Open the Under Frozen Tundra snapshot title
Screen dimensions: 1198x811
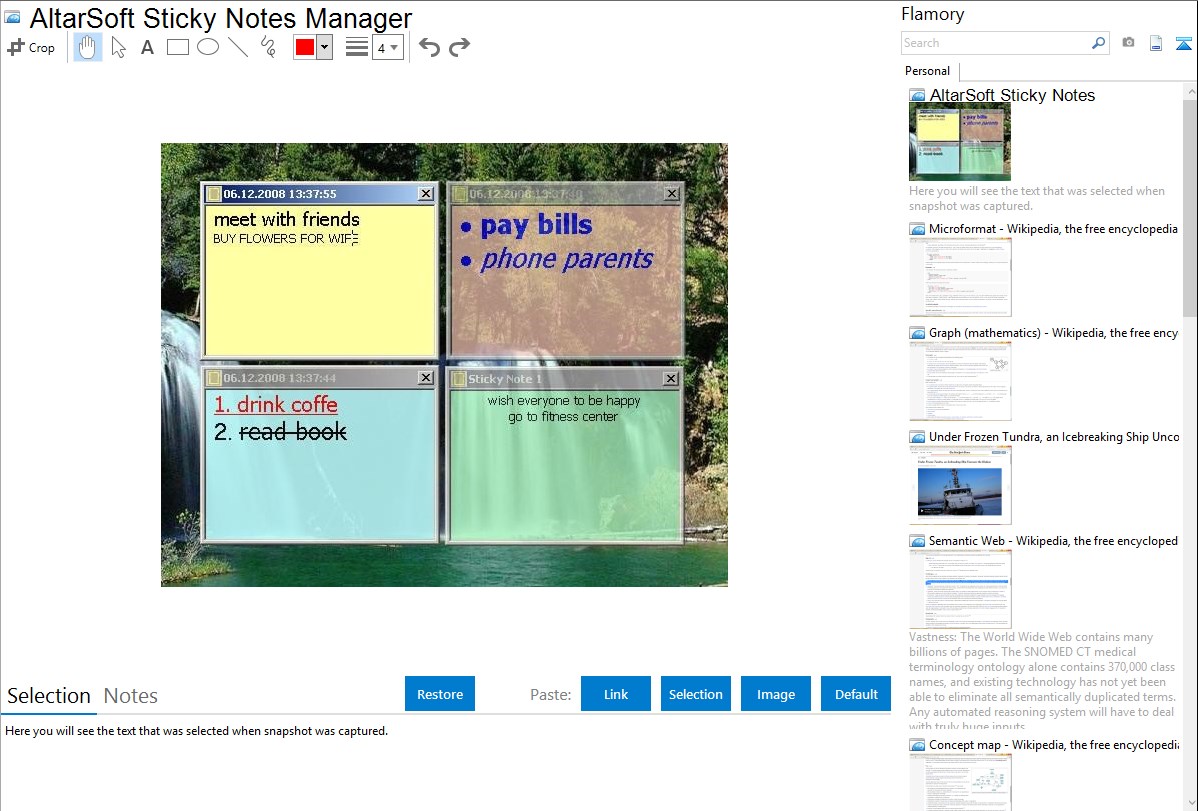click(x=1054, y=436)
